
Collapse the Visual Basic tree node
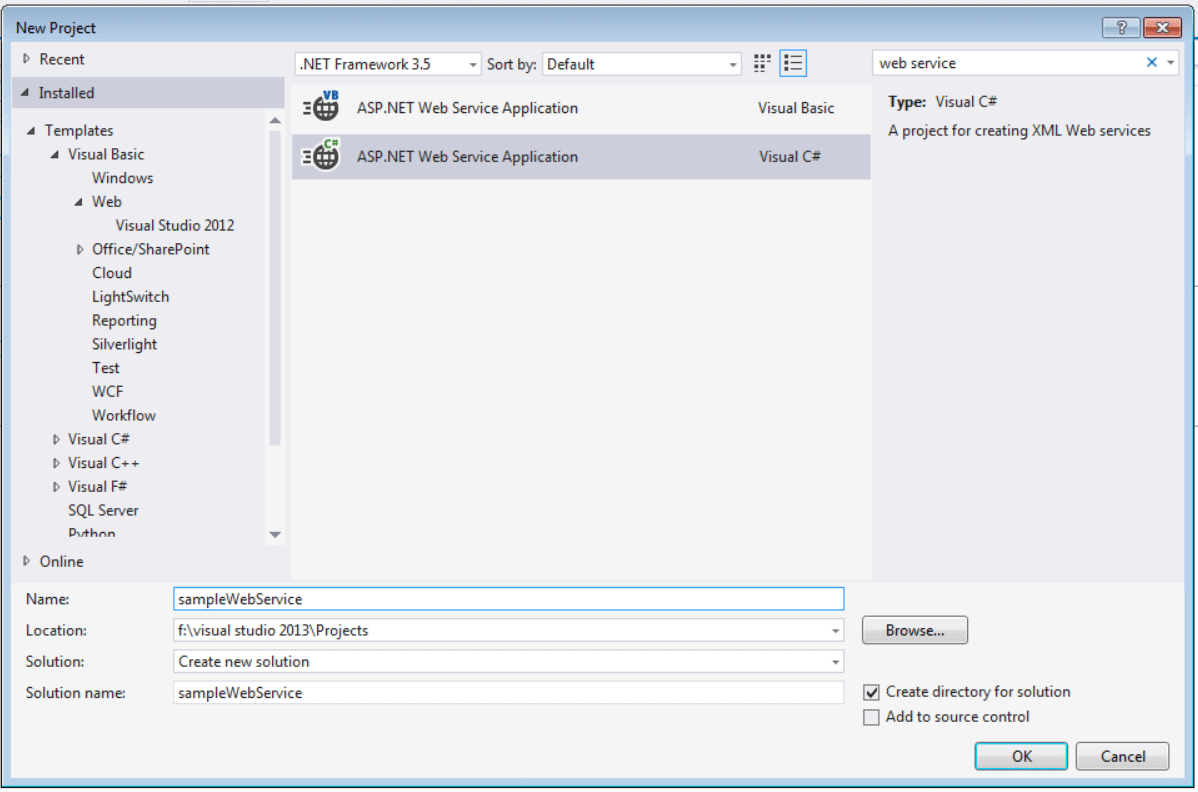(x=55, y=154)
